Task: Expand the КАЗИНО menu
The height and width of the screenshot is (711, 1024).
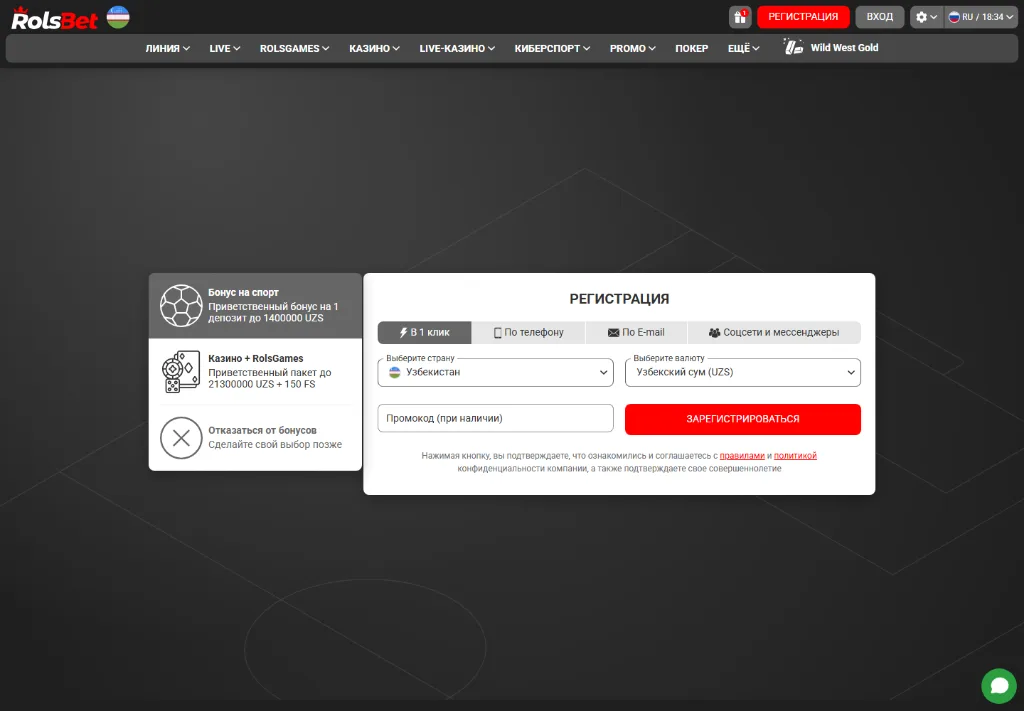Action: coord(374,48)
